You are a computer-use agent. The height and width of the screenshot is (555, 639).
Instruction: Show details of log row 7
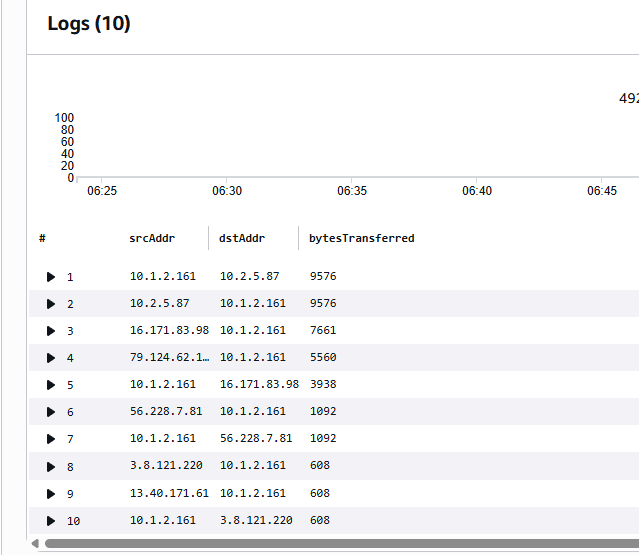(x=51, y=439)
